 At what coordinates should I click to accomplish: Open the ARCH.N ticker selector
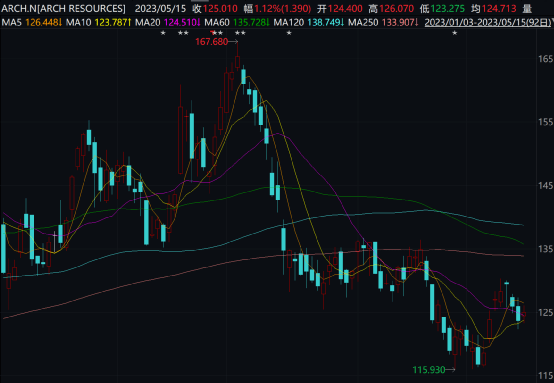pyautogui.click(x=63, y=8)
